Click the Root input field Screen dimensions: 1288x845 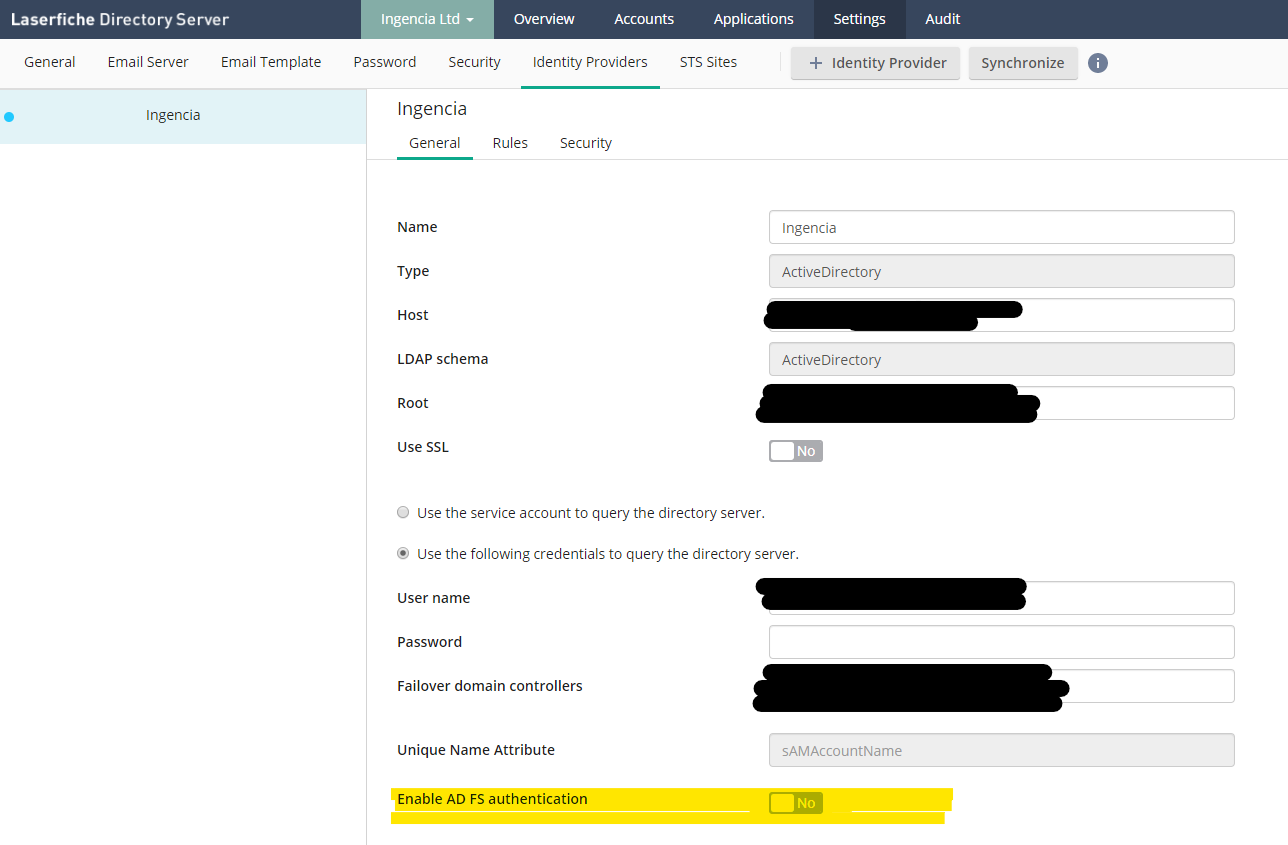(x=1001, y=403)
